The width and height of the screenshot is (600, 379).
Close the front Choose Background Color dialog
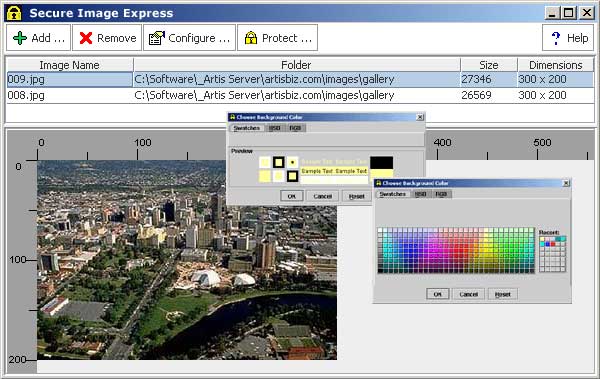(x=566, y=183)
